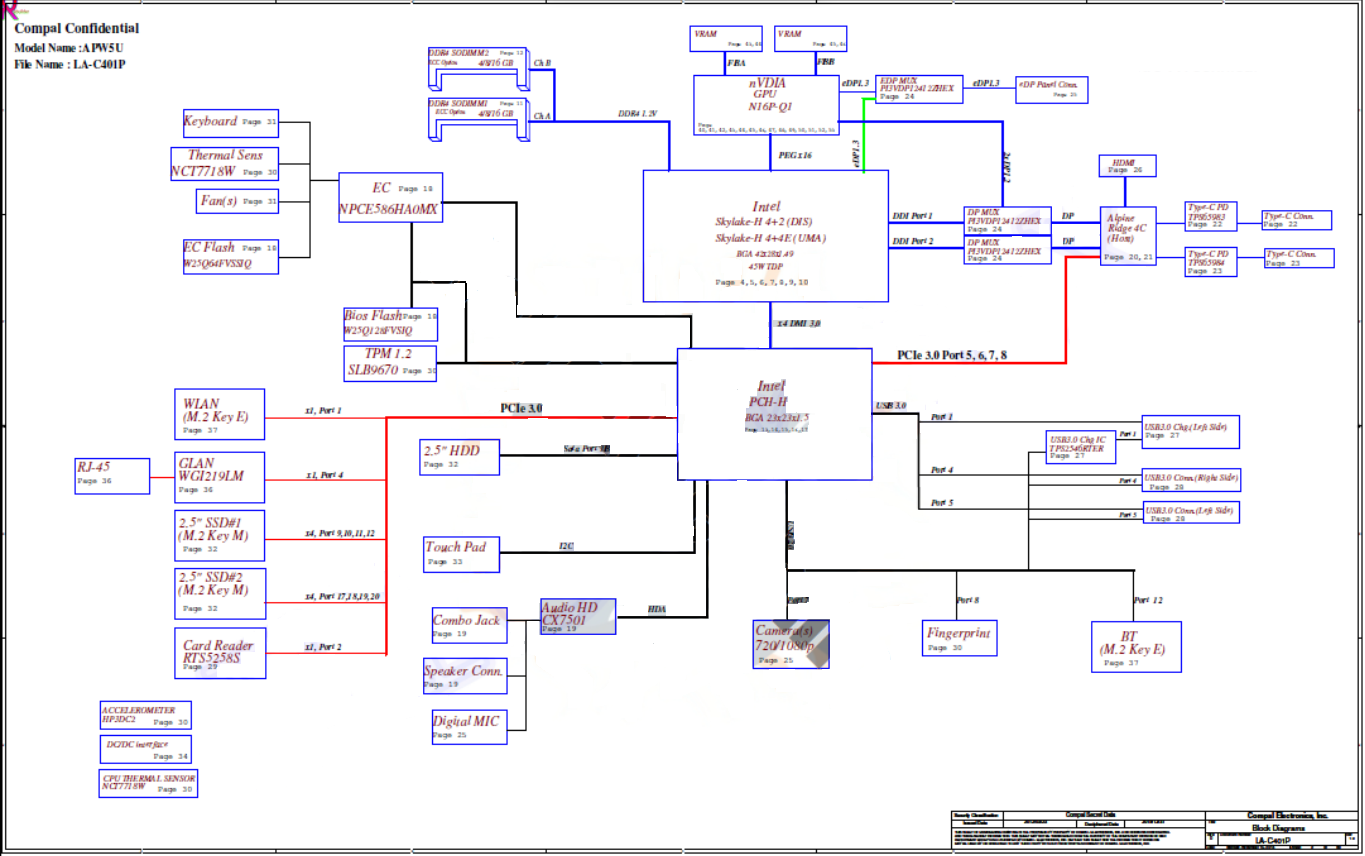This screenshot has height=856, width=1365.
Task: Click the "x4 DMI 3.0" link label
Action: point(799,324)
